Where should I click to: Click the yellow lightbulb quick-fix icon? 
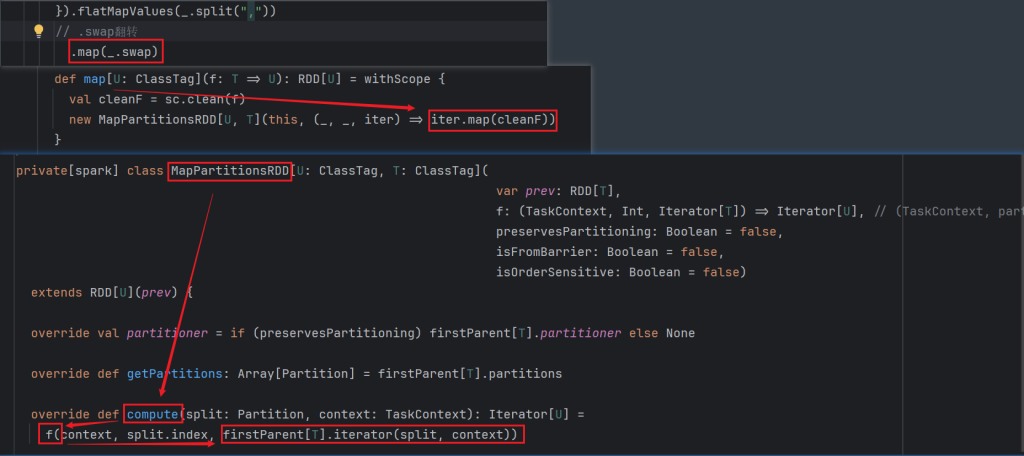(x=39, y=31)
